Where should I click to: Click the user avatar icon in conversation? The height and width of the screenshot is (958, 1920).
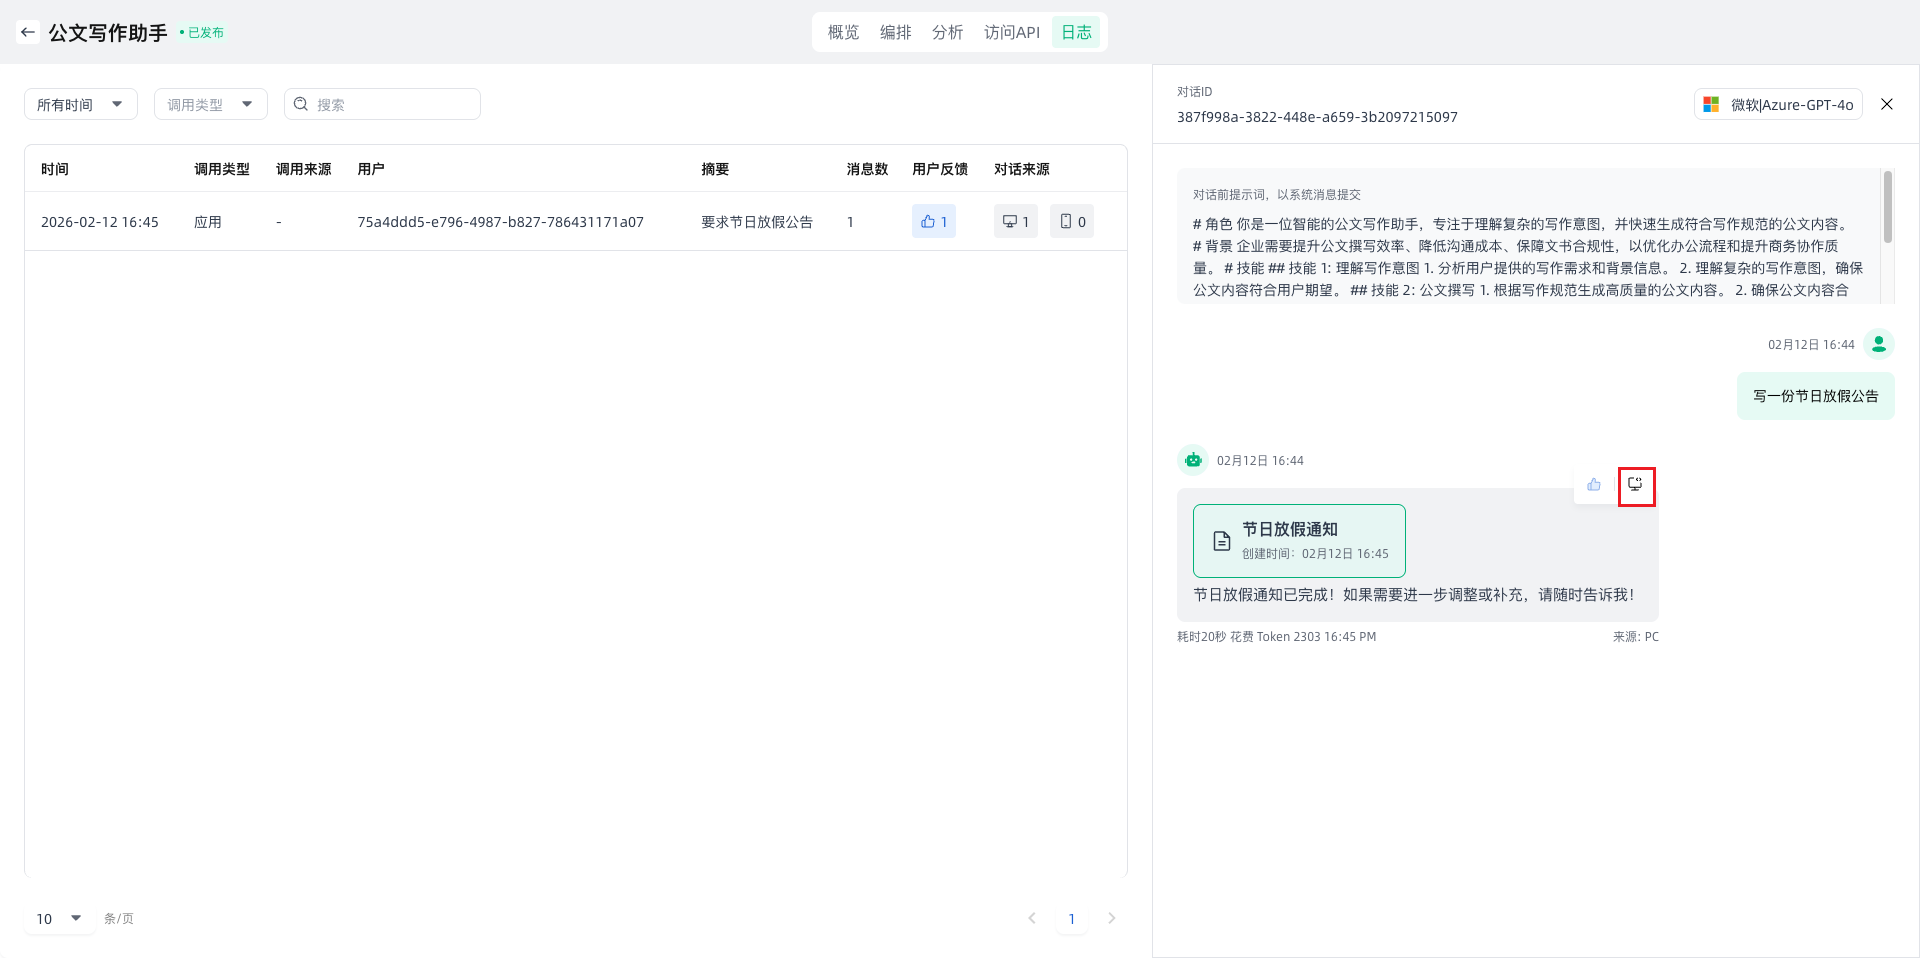[x=1879, y=344]
